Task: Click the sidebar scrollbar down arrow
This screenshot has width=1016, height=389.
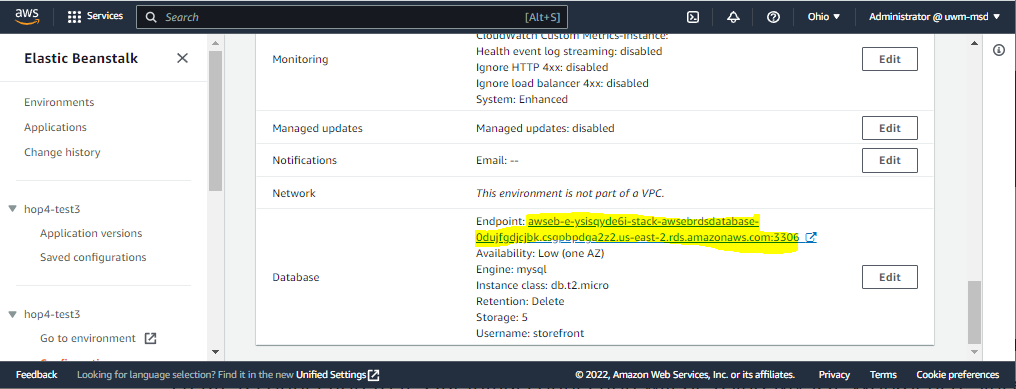Action: click(x=215, y=352)
